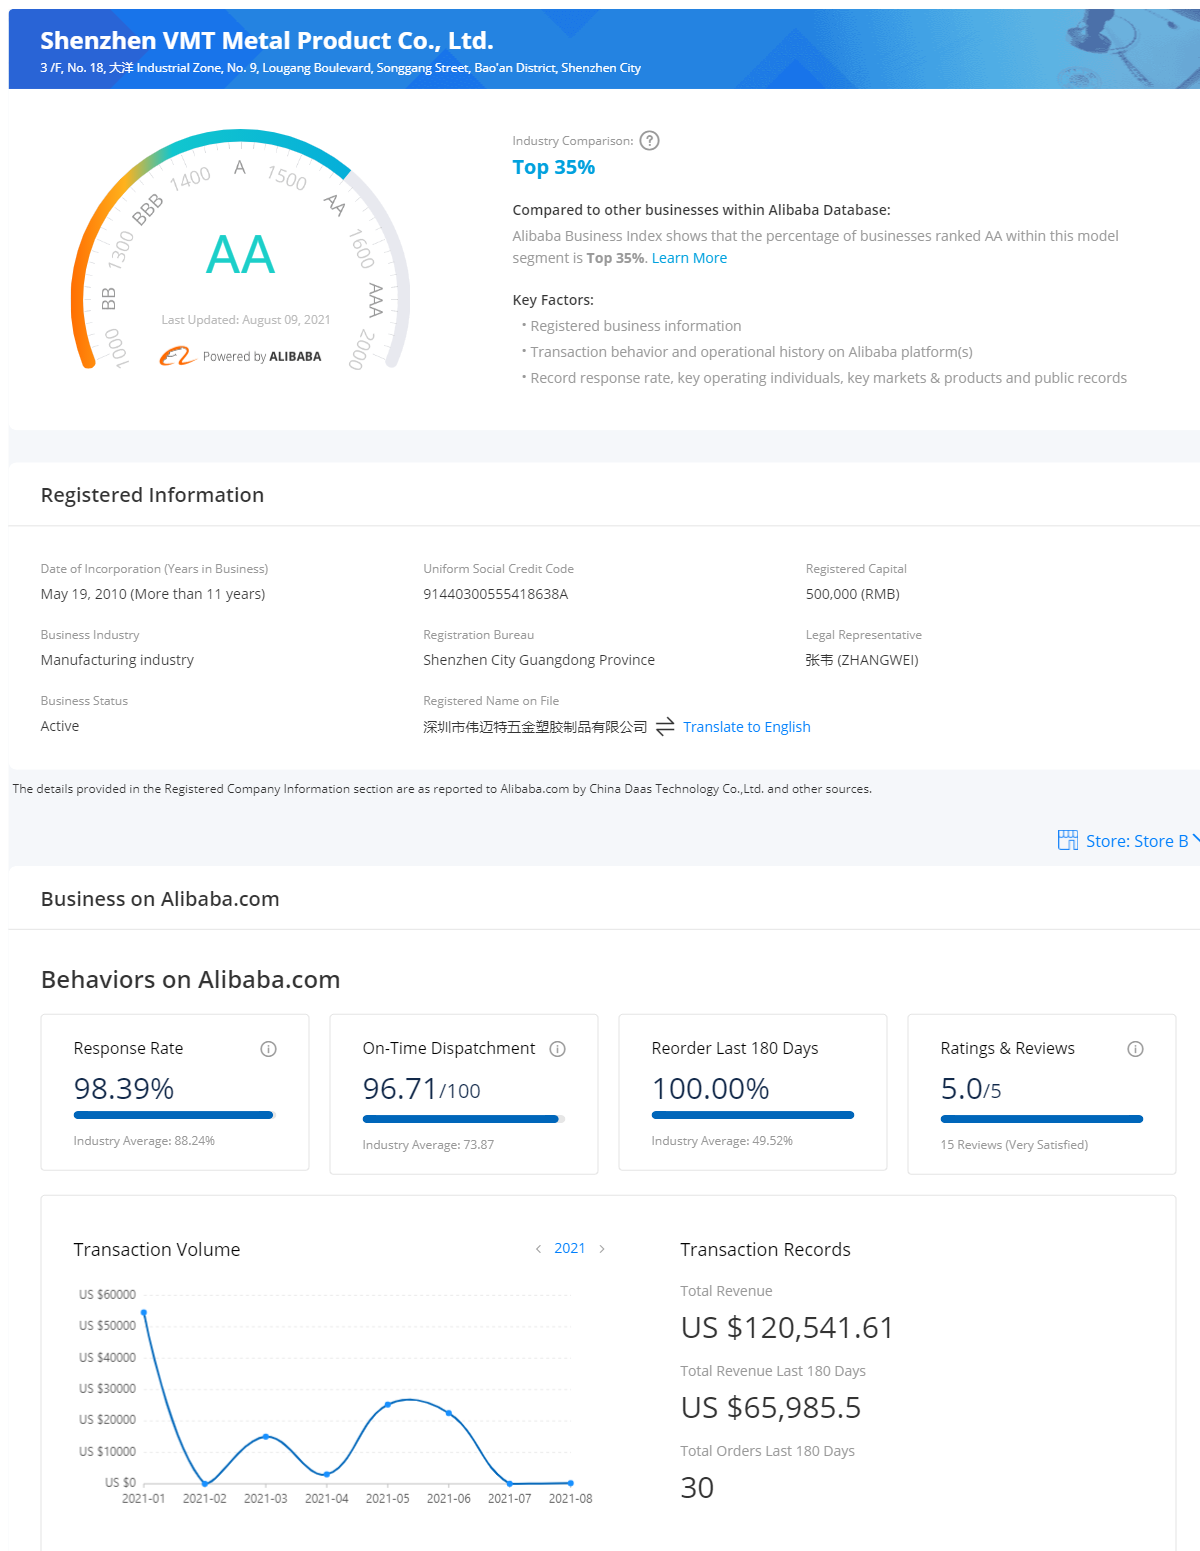The height and width of the screenshot is (1551, 1200).
Task: Click the date of incorporation May 19, 2010
Action: [153, 594]
